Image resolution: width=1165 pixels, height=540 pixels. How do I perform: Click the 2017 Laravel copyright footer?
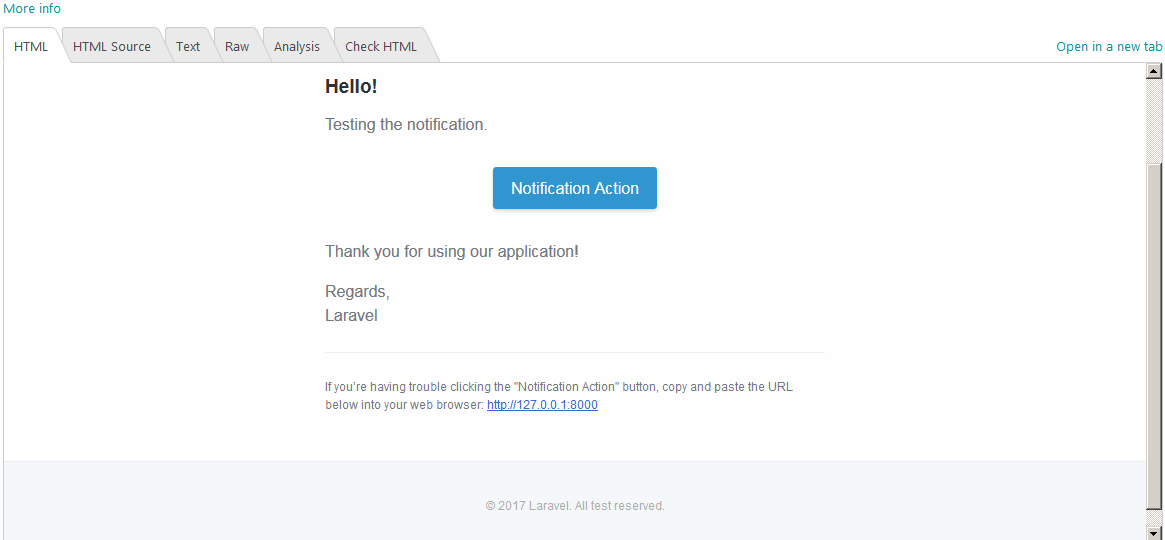coord(575,506)
